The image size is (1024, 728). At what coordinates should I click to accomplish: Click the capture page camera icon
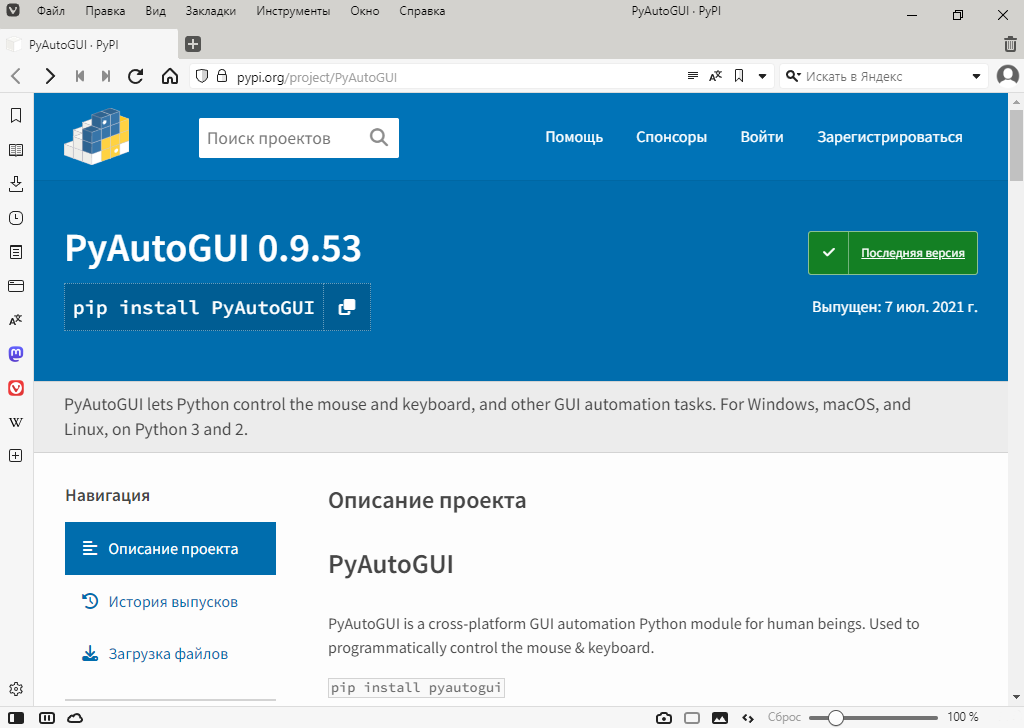pyautogui.click(x=663, y=717)
